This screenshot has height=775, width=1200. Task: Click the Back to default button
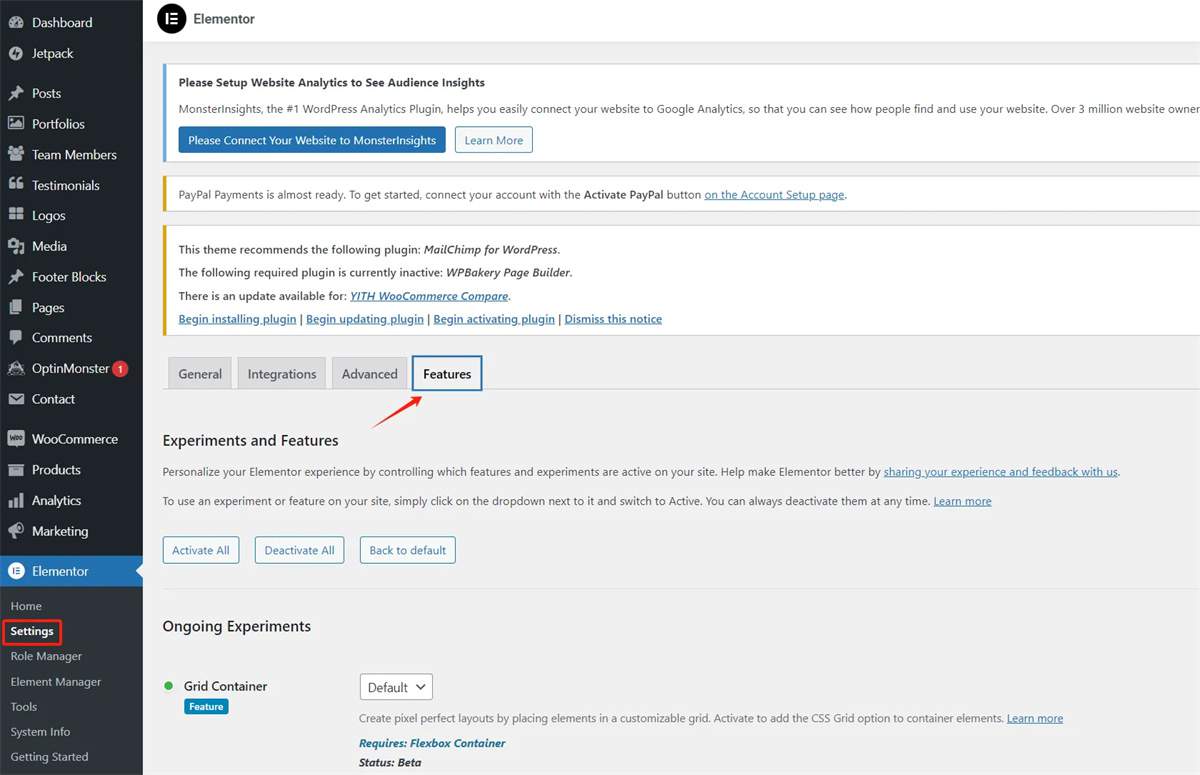coord(408,550)
